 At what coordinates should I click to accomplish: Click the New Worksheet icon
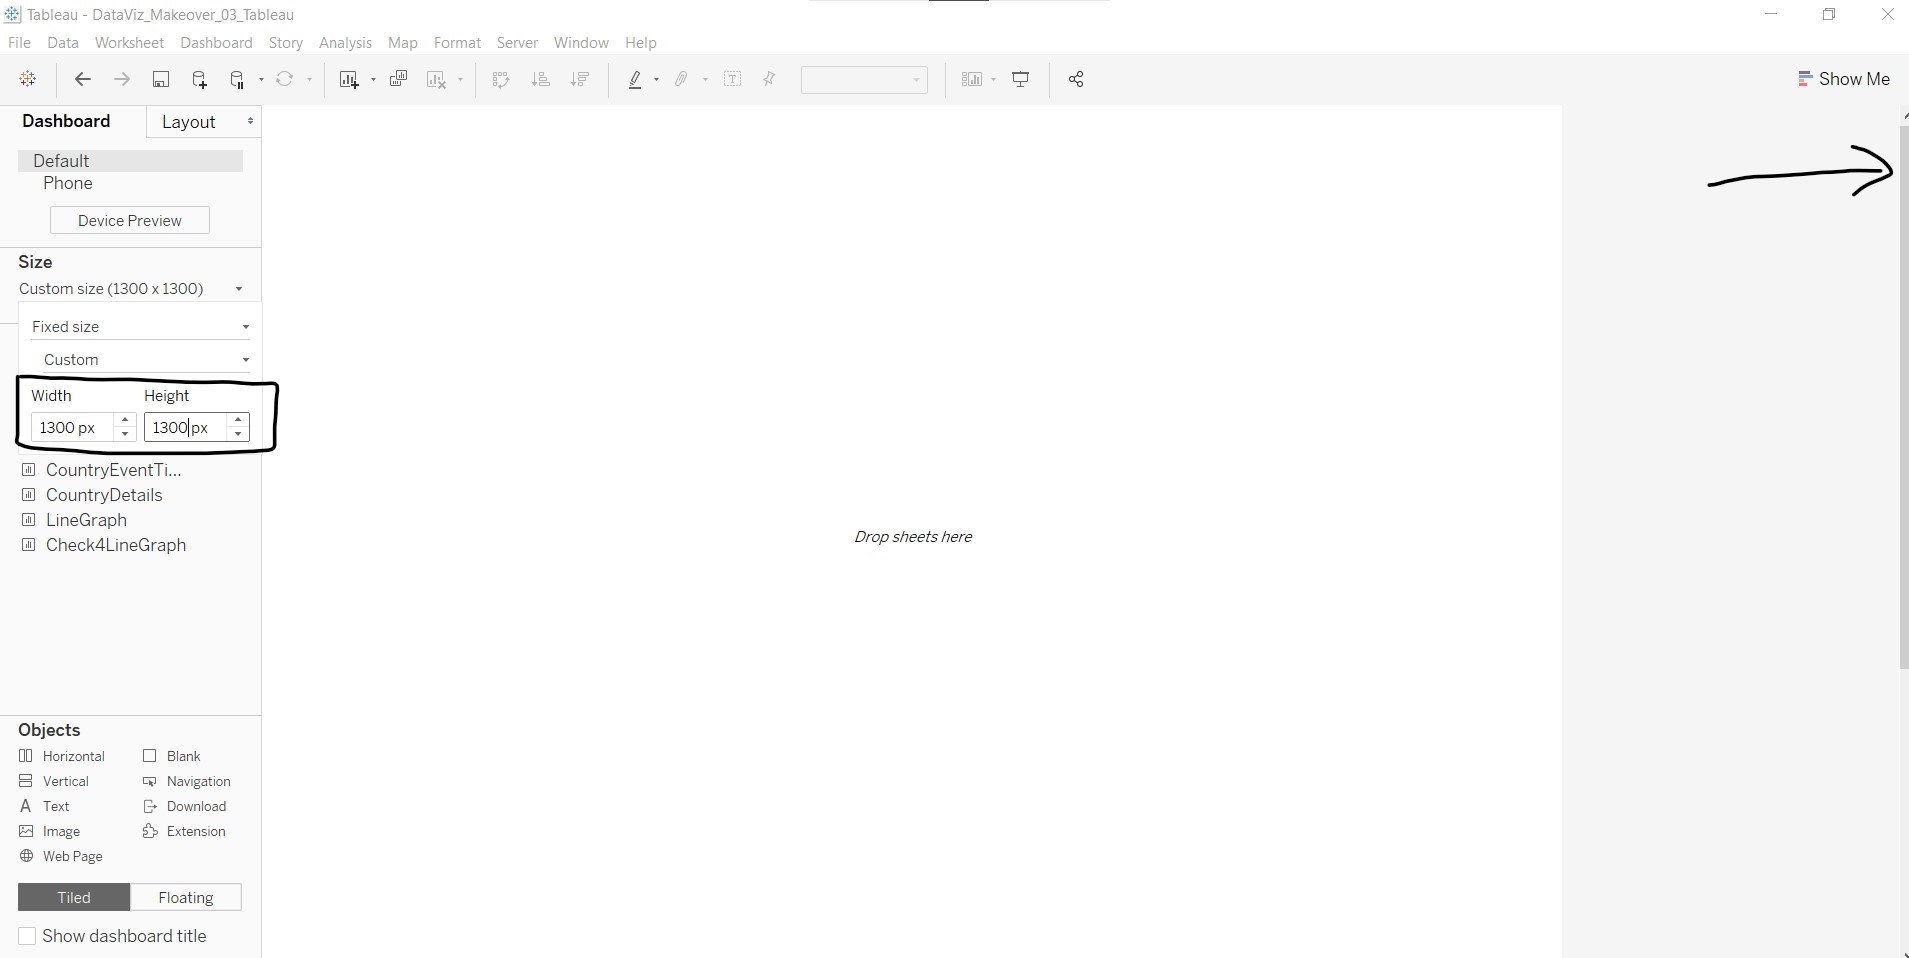click(348, 80)
